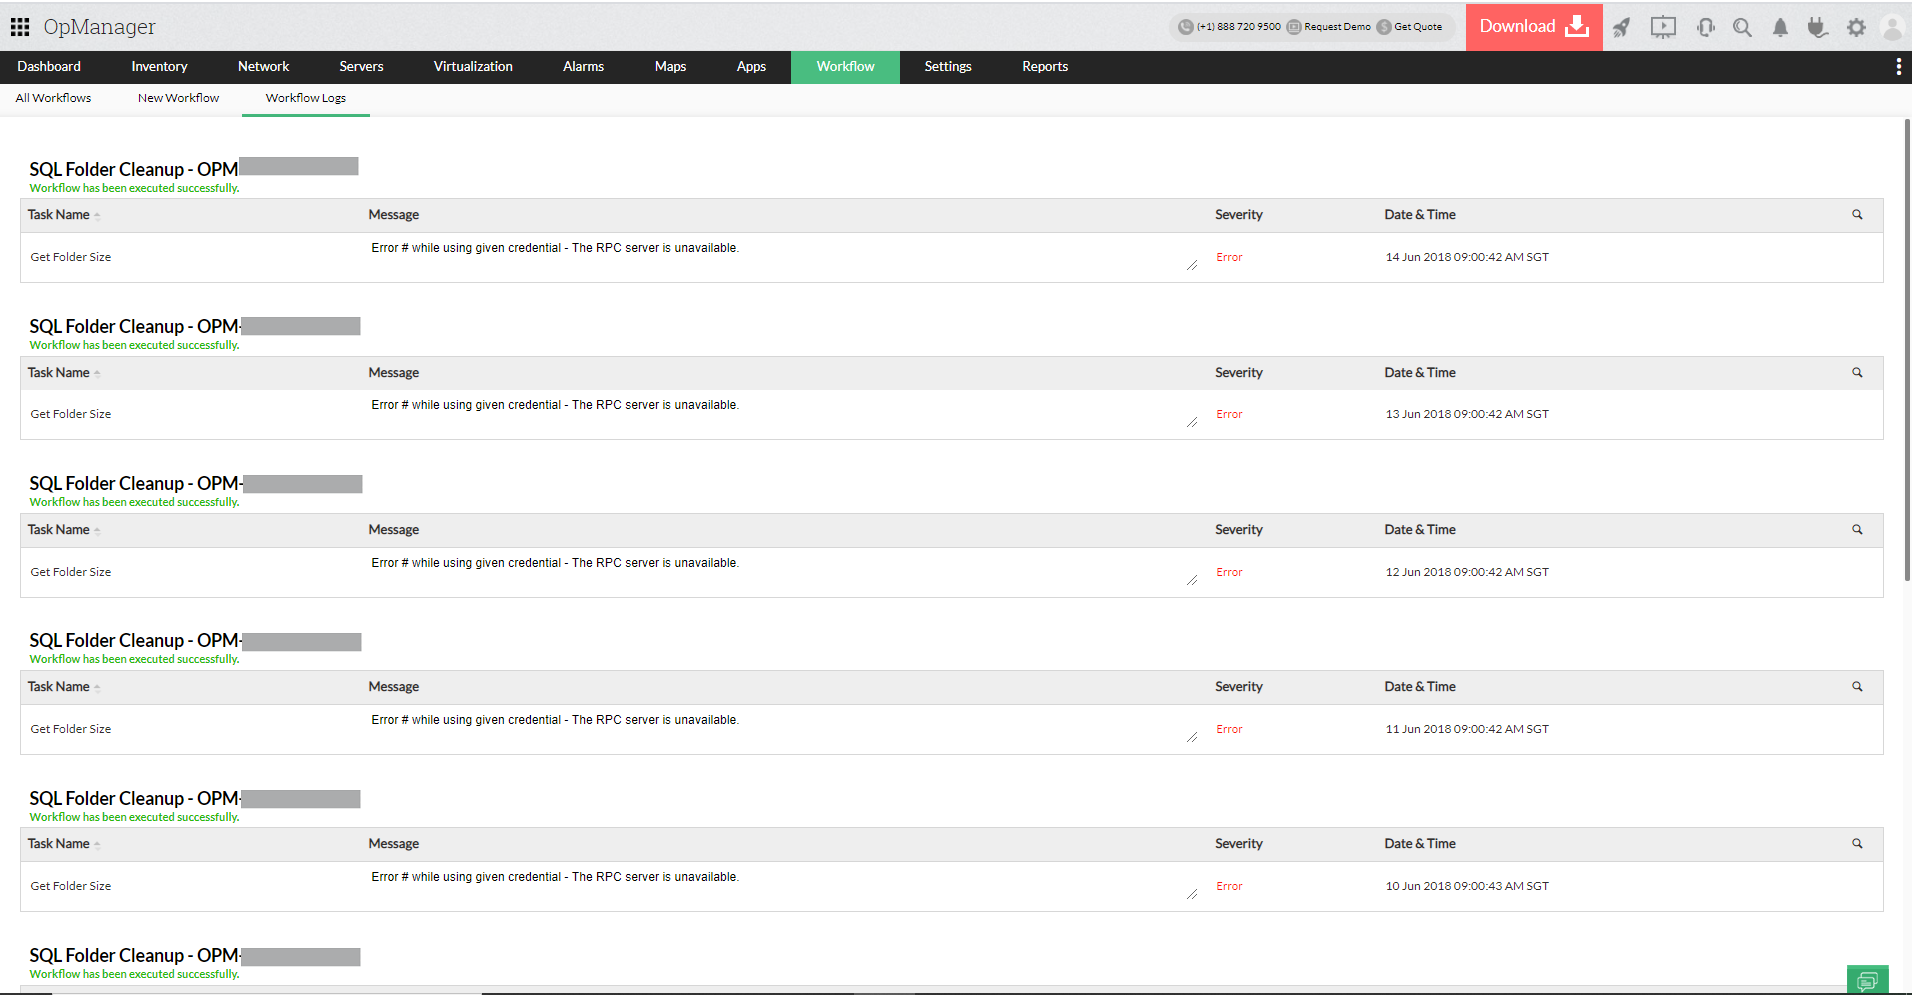Search the log table dated 10 Jun 2018
This screenshot has width=1912, height=995.
pos(1857,844)
